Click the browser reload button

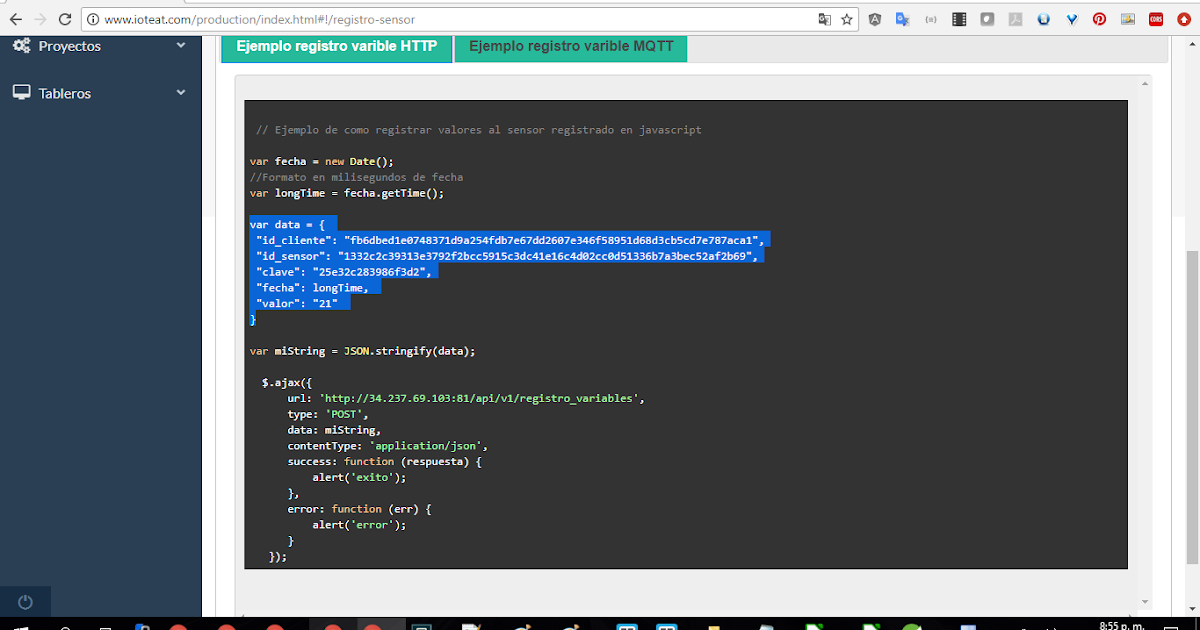tap(64, 18)
